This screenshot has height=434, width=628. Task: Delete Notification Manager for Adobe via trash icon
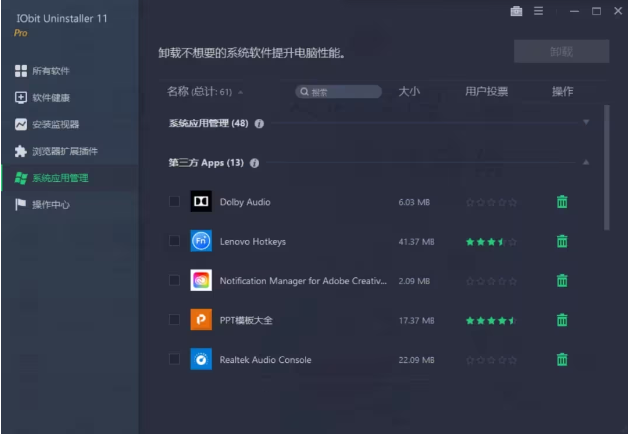point(562,280)
